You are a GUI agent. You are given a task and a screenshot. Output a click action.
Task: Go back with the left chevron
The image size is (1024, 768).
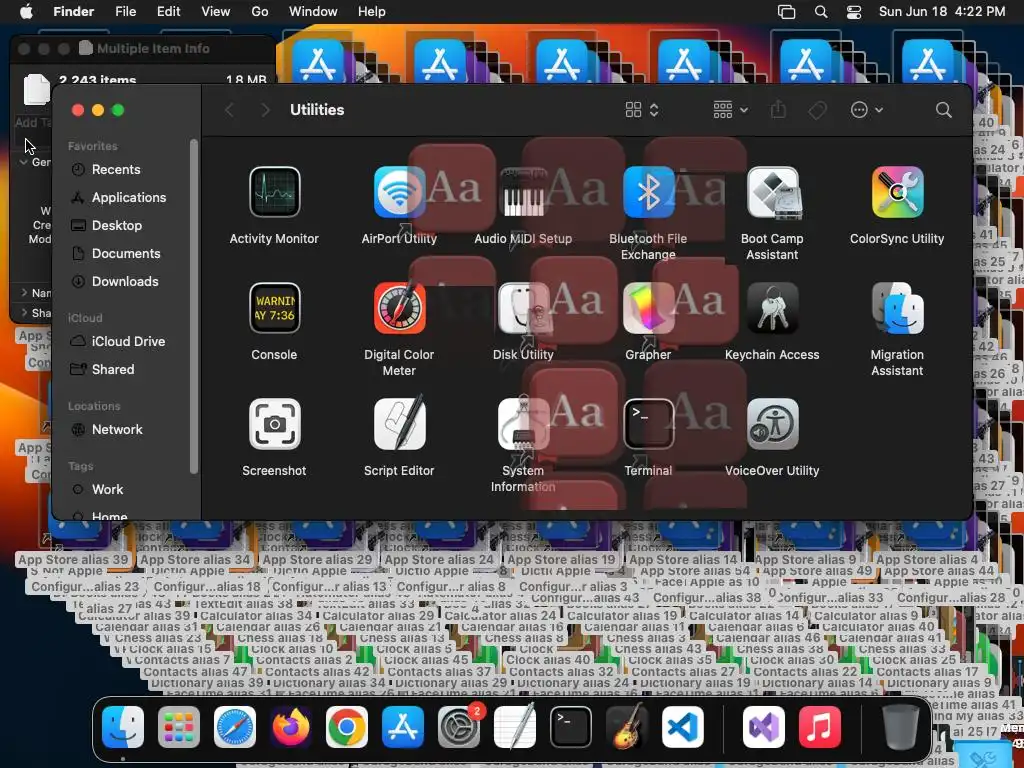coord(229,110)
